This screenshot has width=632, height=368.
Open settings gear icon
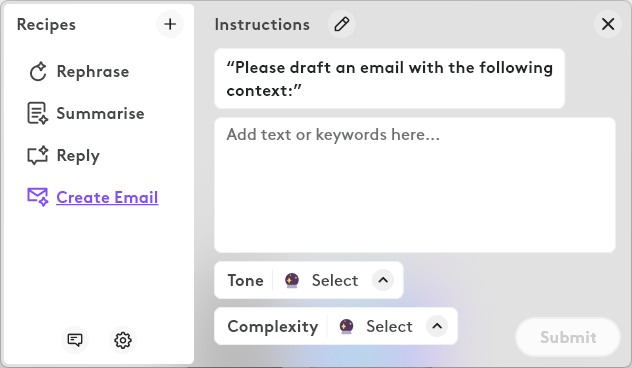tap(123, 340)
